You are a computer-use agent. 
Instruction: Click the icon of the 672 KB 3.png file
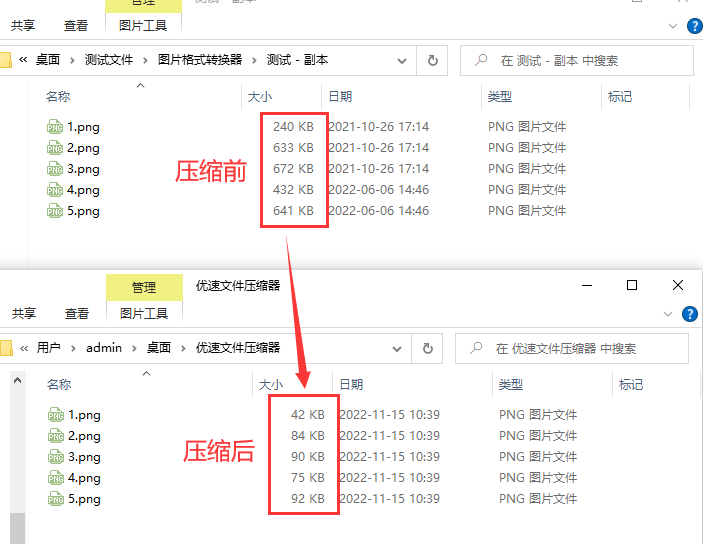pos(54,169)
